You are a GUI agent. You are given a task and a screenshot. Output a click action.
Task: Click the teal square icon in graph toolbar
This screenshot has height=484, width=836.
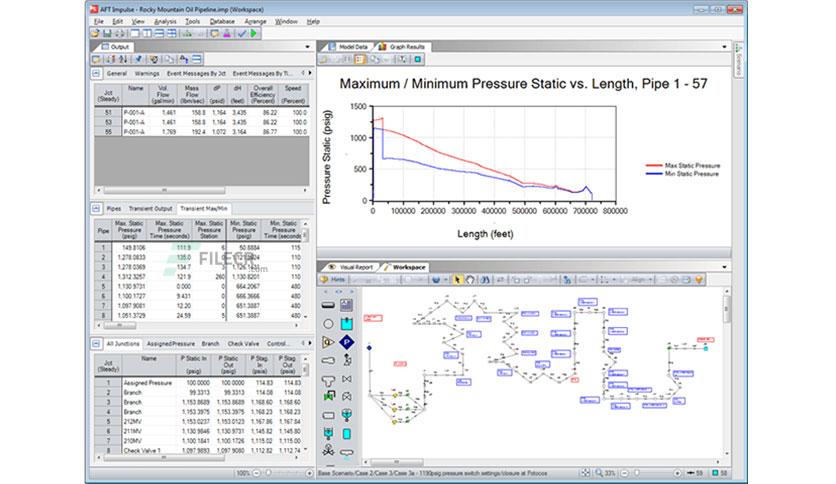point(418,59)
